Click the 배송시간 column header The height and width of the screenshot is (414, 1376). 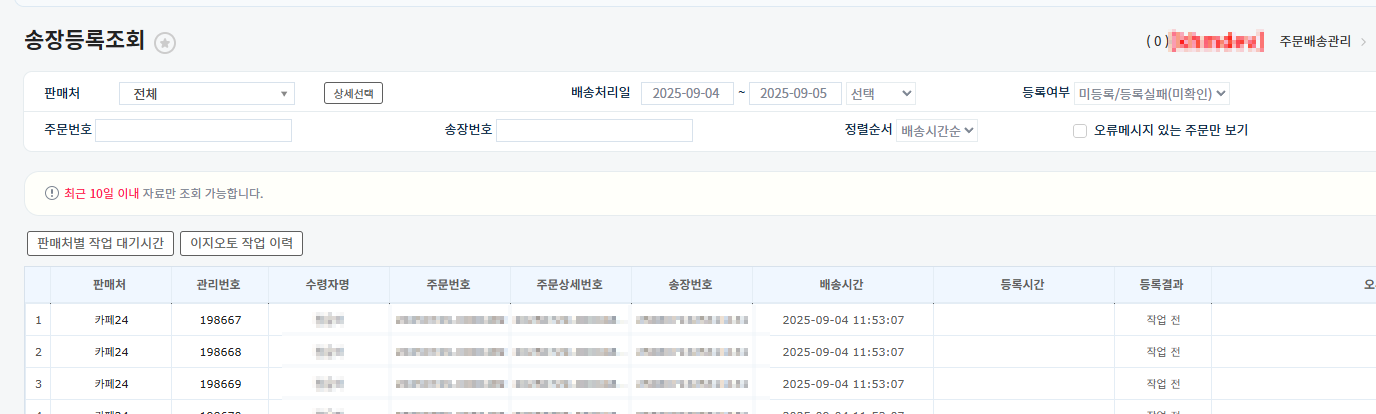coord(842,285)
